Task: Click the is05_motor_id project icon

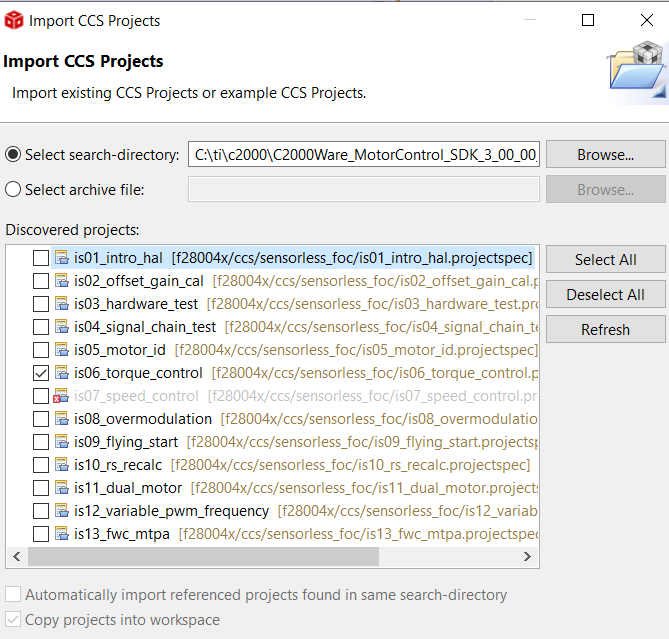Action: point(61,350)
